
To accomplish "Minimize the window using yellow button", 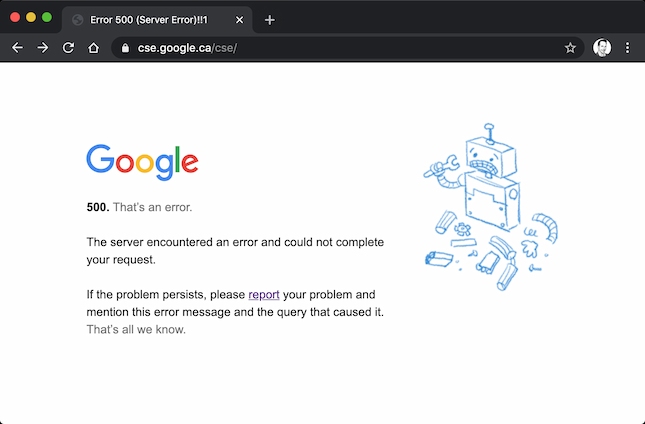I will pyautogui.click(x=31, y=18).
